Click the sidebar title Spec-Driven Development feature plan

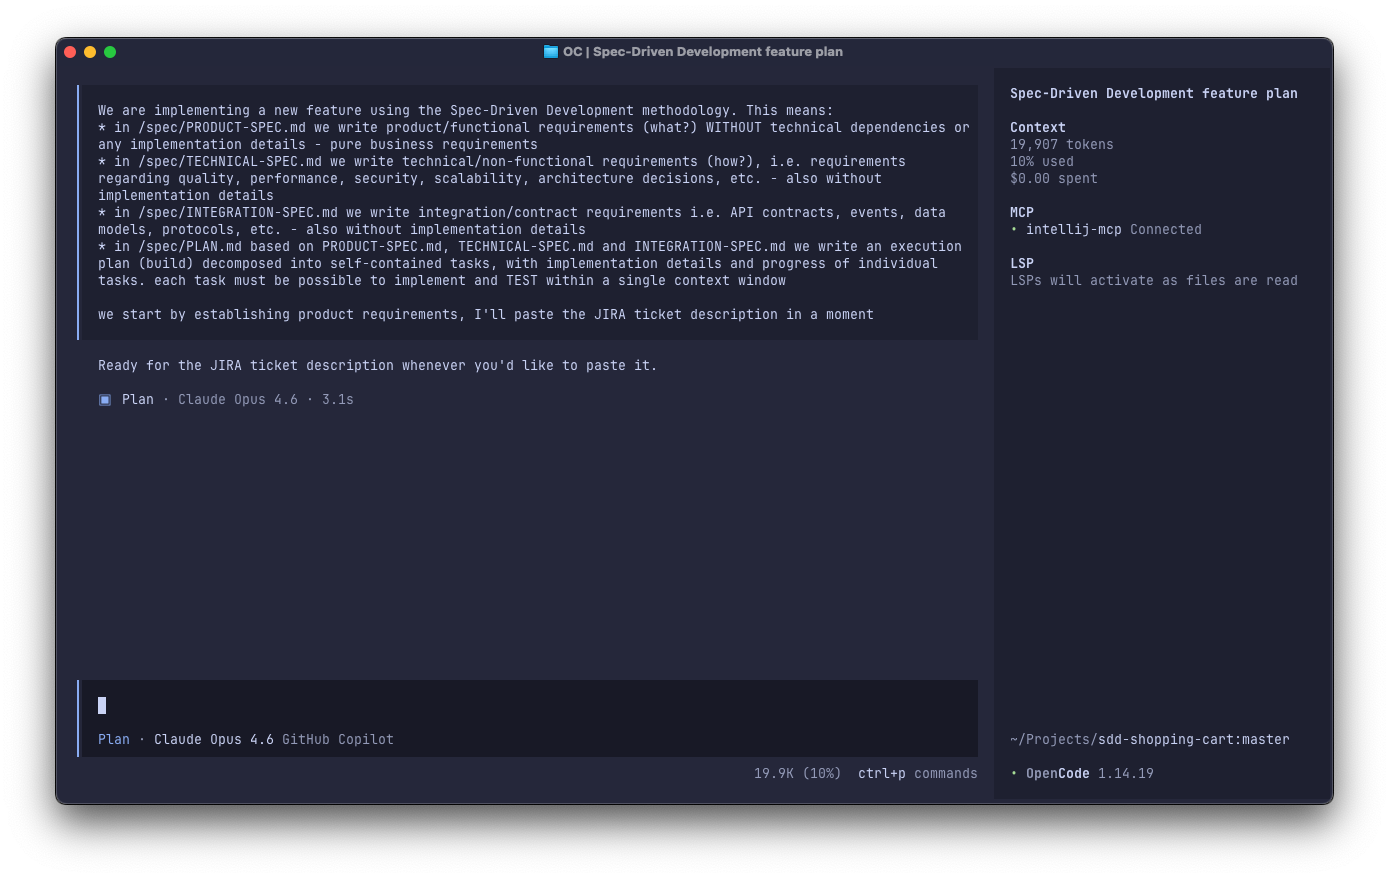(x=1154, y=94)
